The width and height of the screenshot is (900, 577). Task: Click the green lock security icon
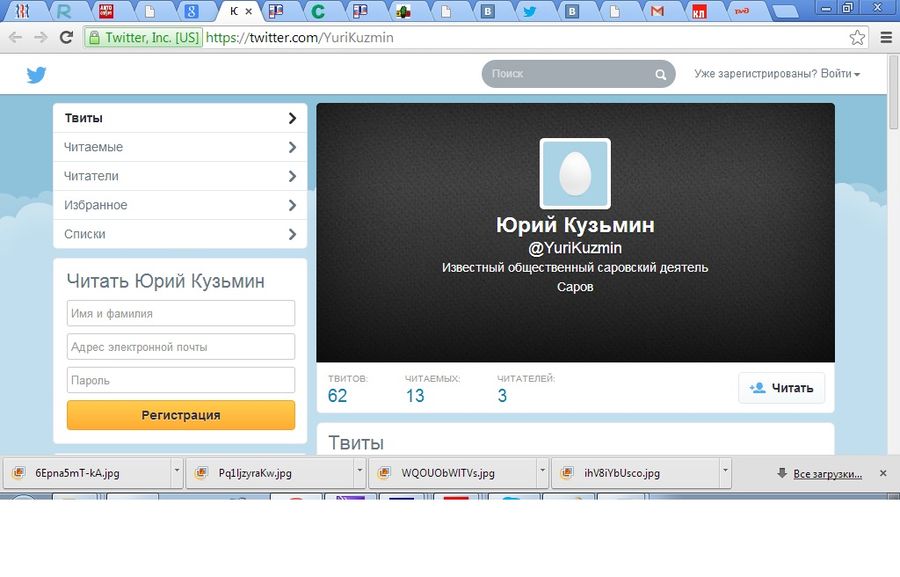pos(94,38)
